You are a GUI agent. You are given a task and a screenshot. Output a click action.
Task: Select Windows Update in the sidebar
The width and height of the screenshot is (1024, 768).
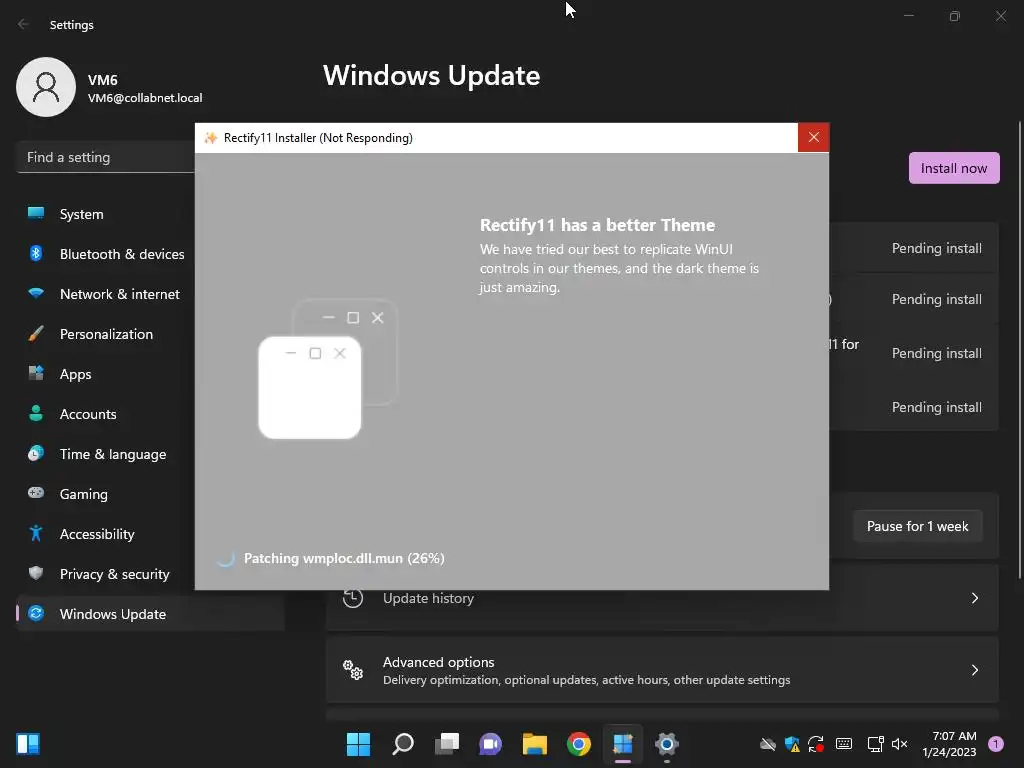click(x=150, y=614)
